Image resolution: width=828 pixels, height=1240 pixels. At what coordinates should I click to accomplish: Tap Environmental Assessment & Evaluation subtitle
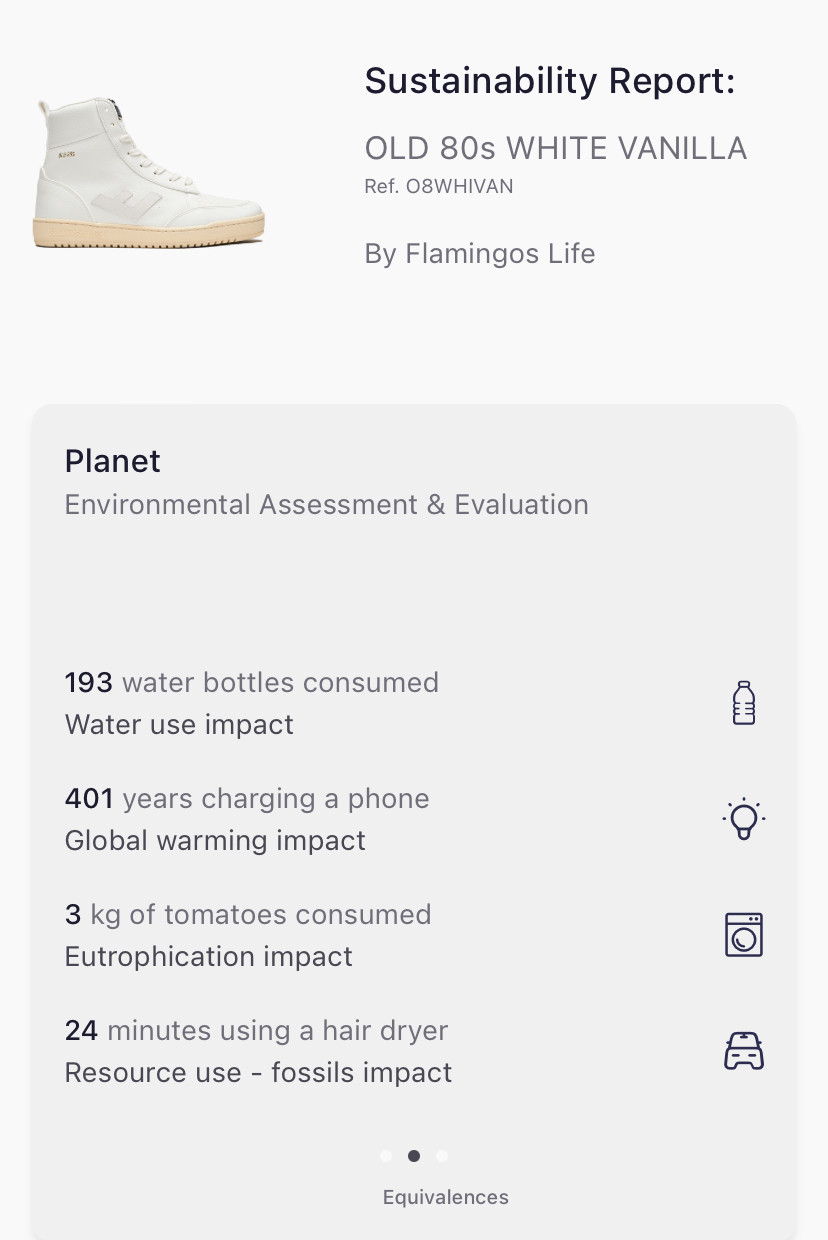point(326,505)
